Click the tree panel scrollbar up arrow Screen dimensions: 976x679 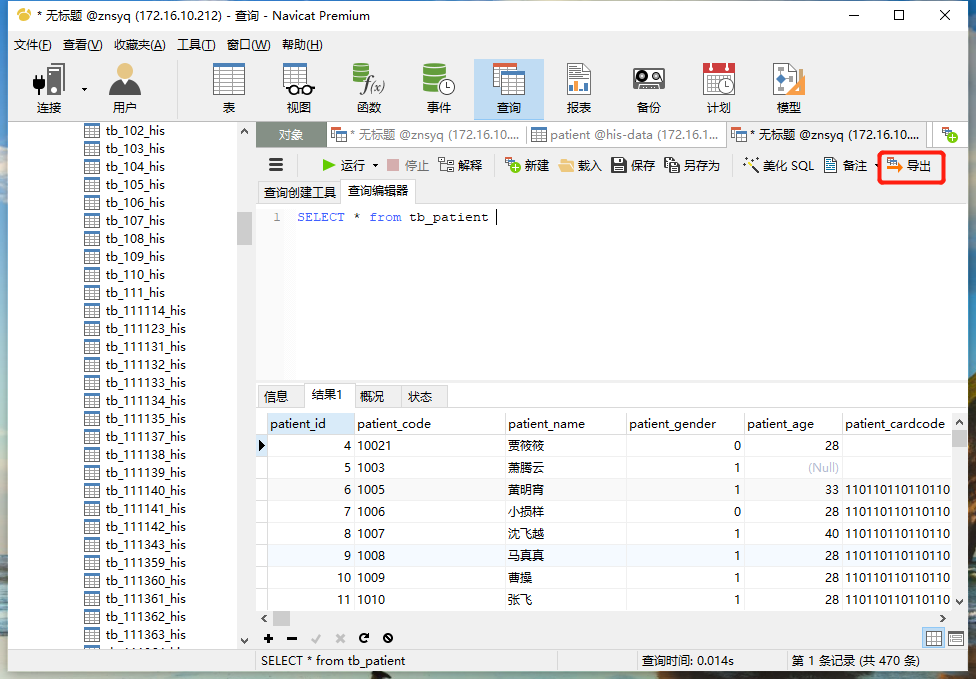tap(244, 131)
